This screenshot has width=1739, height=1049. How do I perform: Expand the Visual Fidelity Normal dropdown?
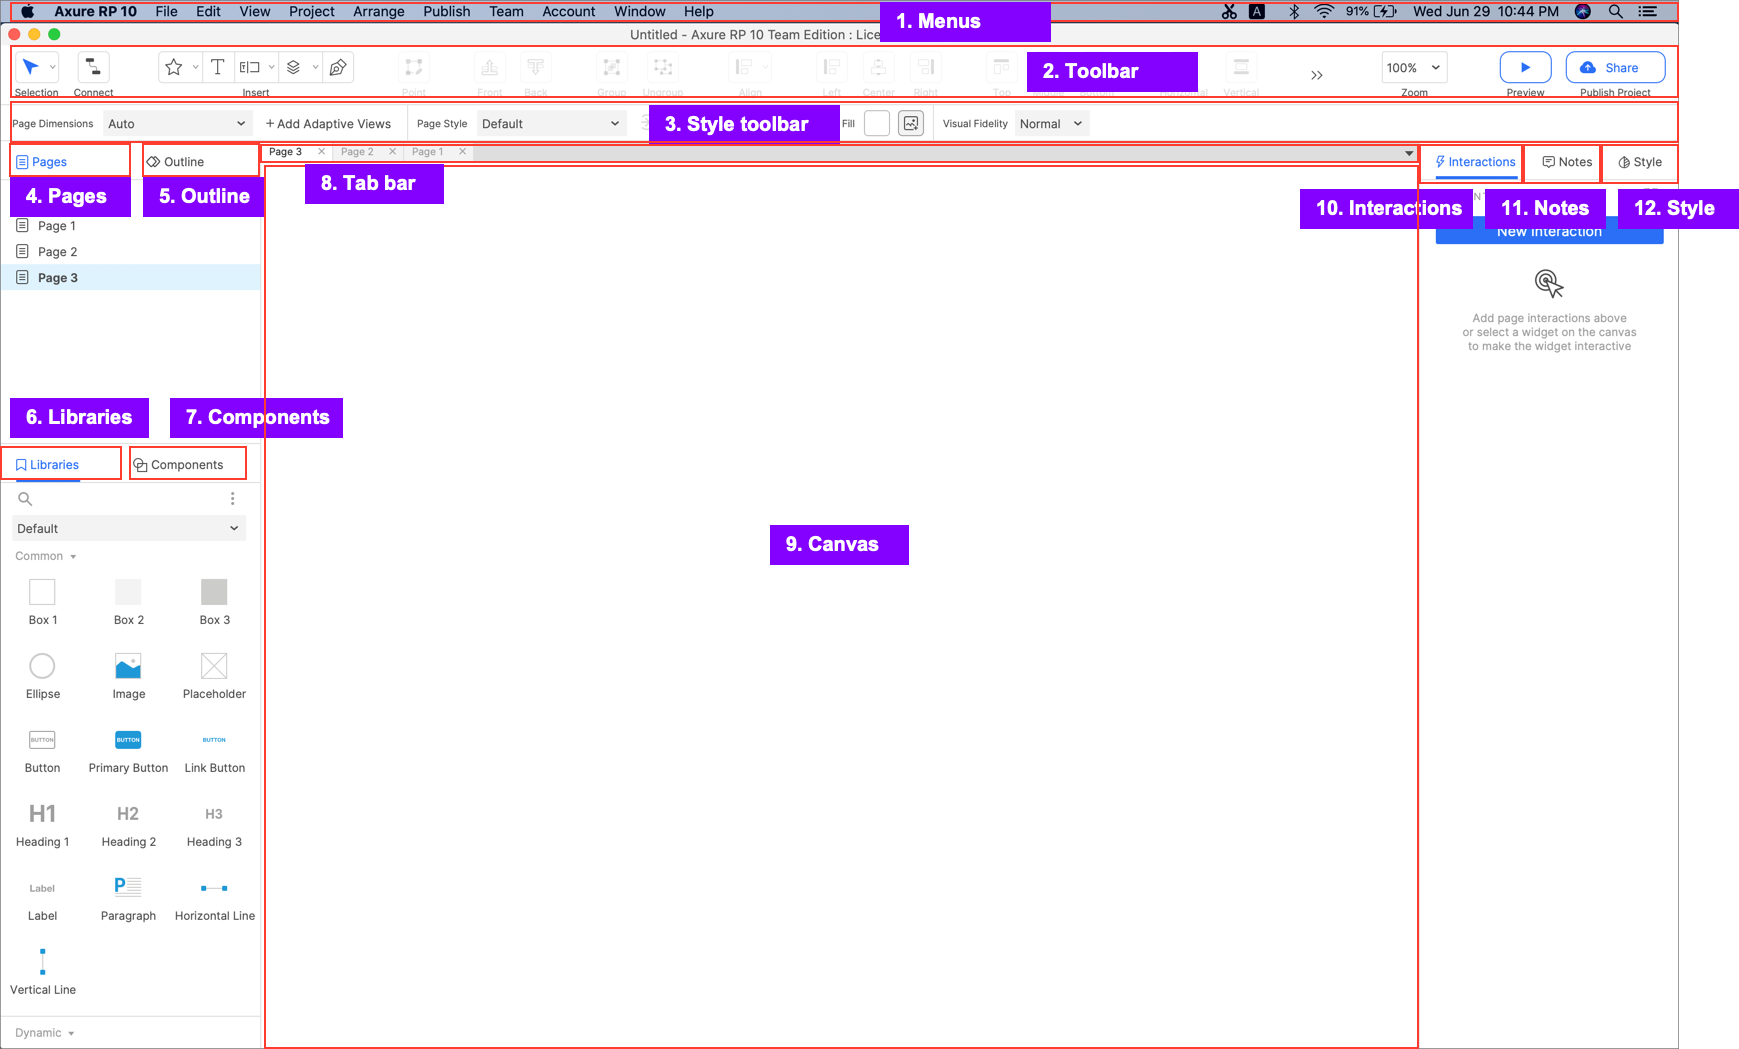click(x=1051, y=124)
